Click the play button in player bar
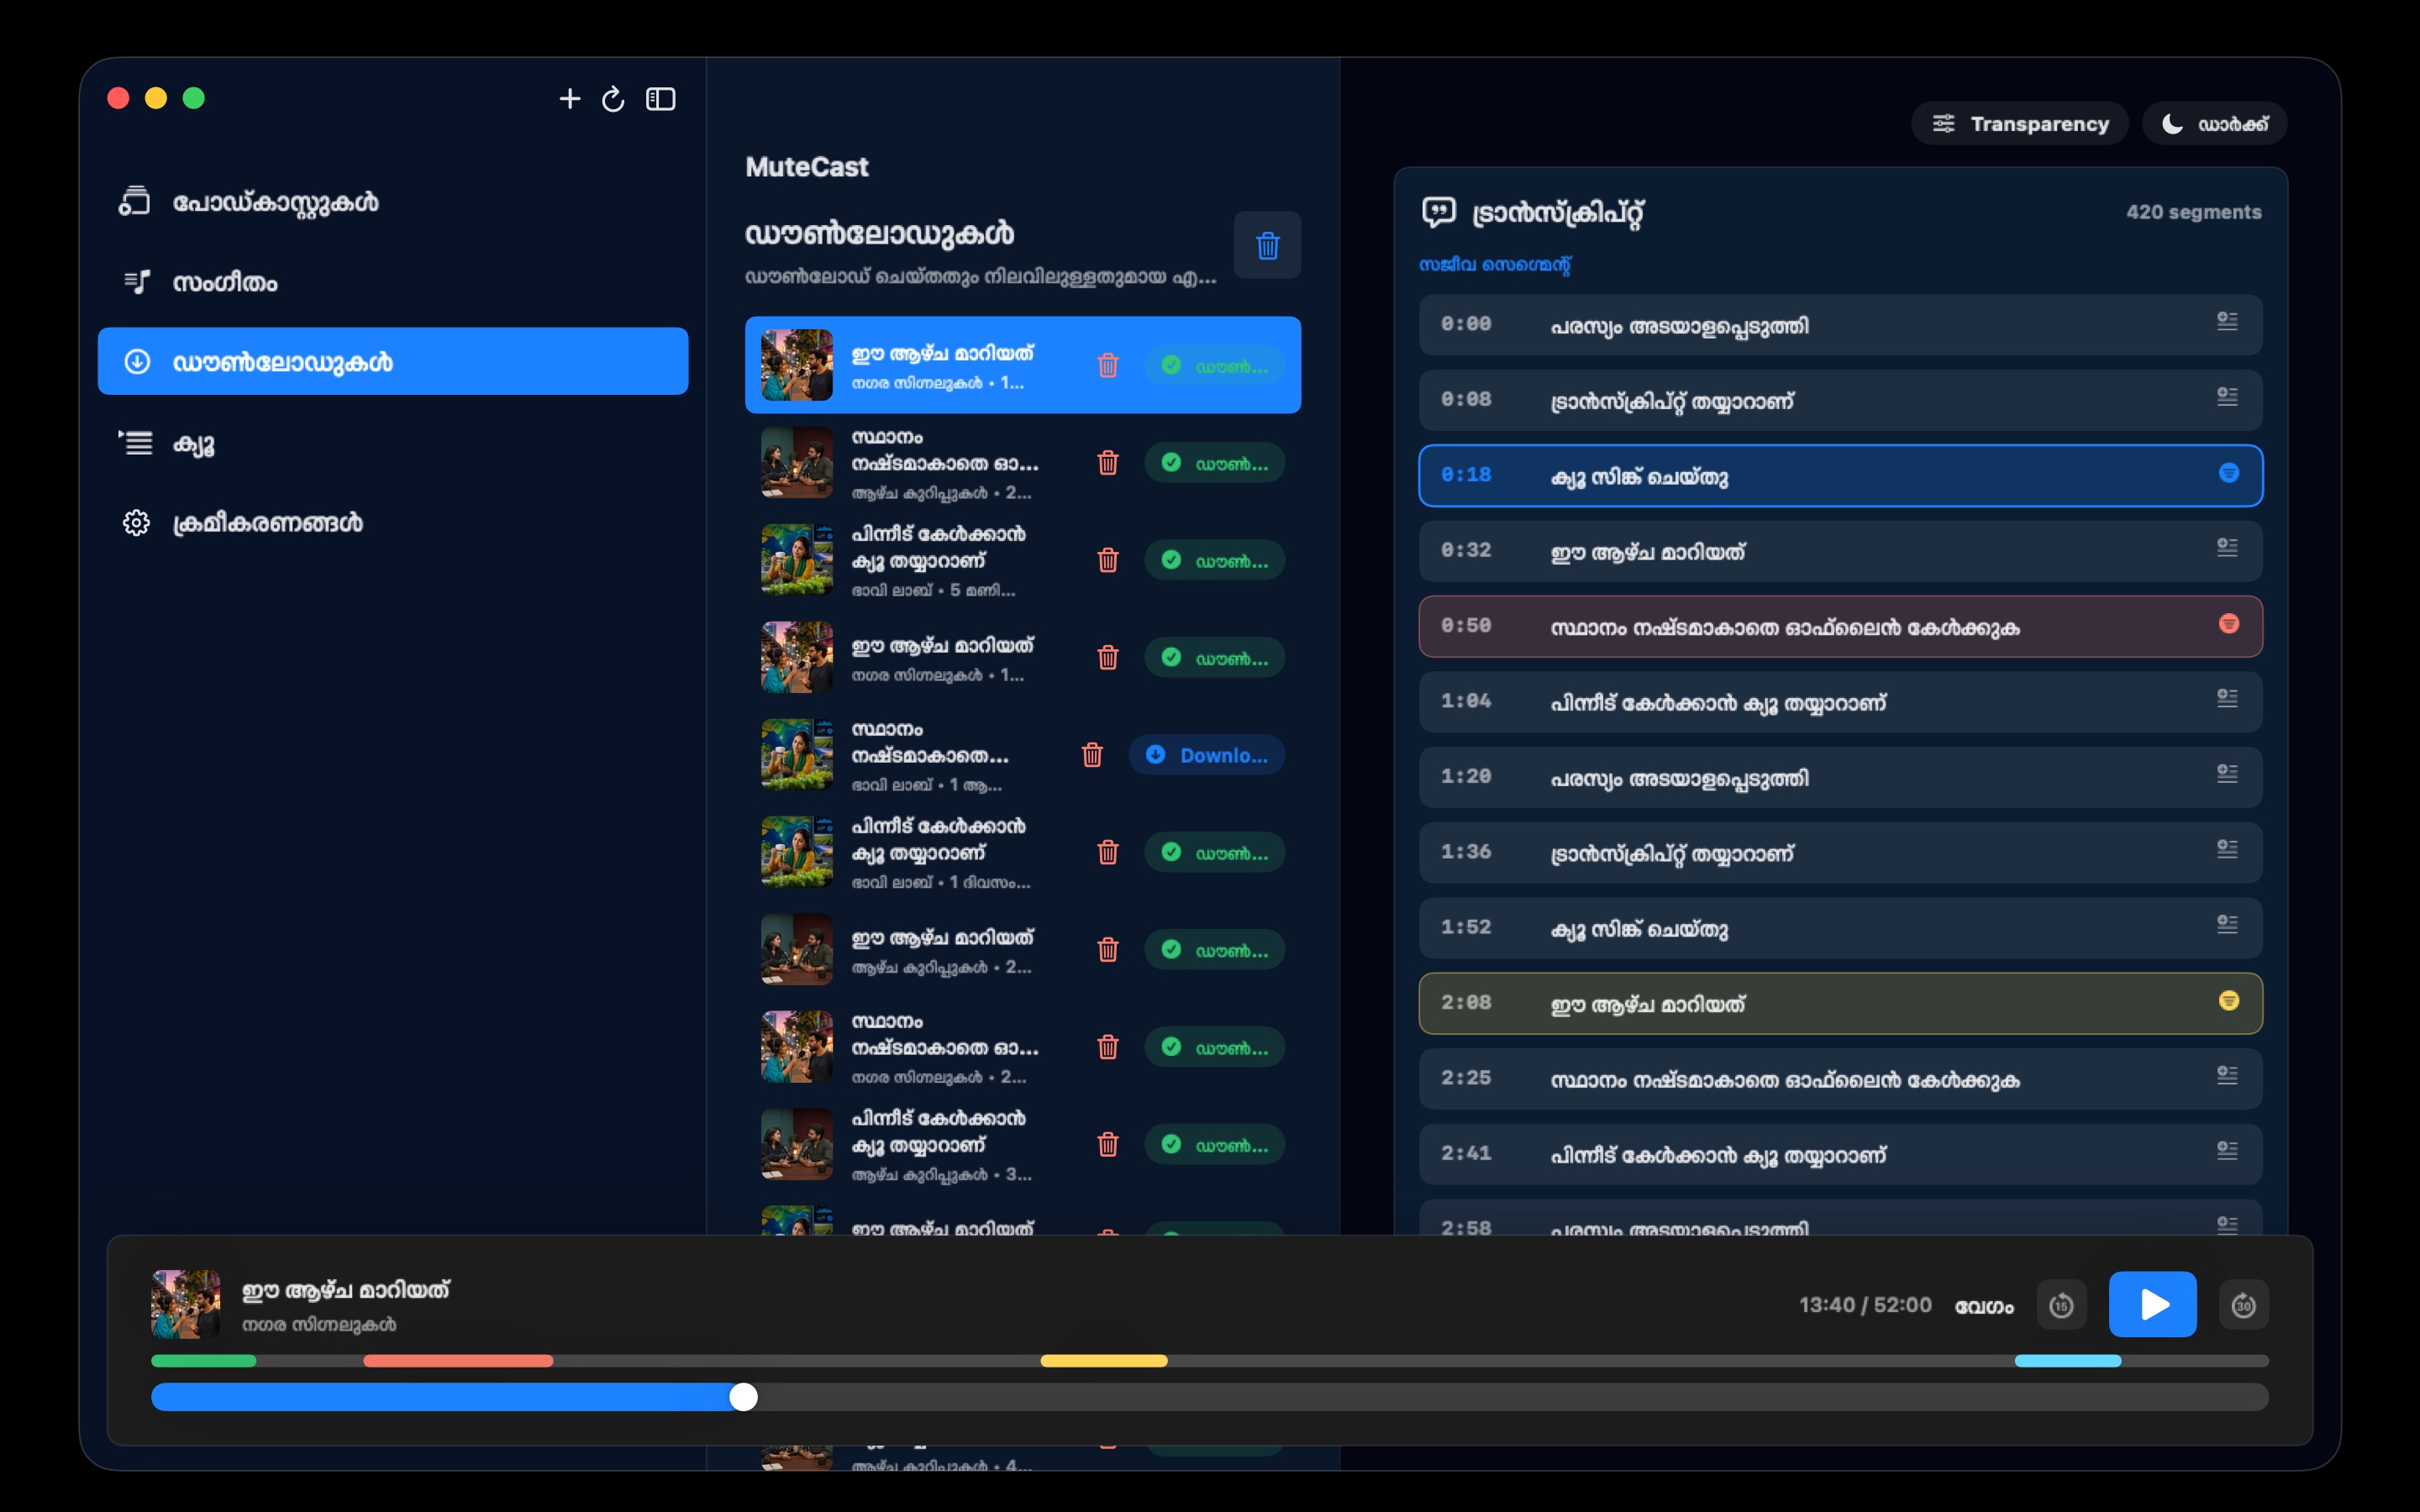Viewport: 2420px width, 1512px height. (2153, 1304)
